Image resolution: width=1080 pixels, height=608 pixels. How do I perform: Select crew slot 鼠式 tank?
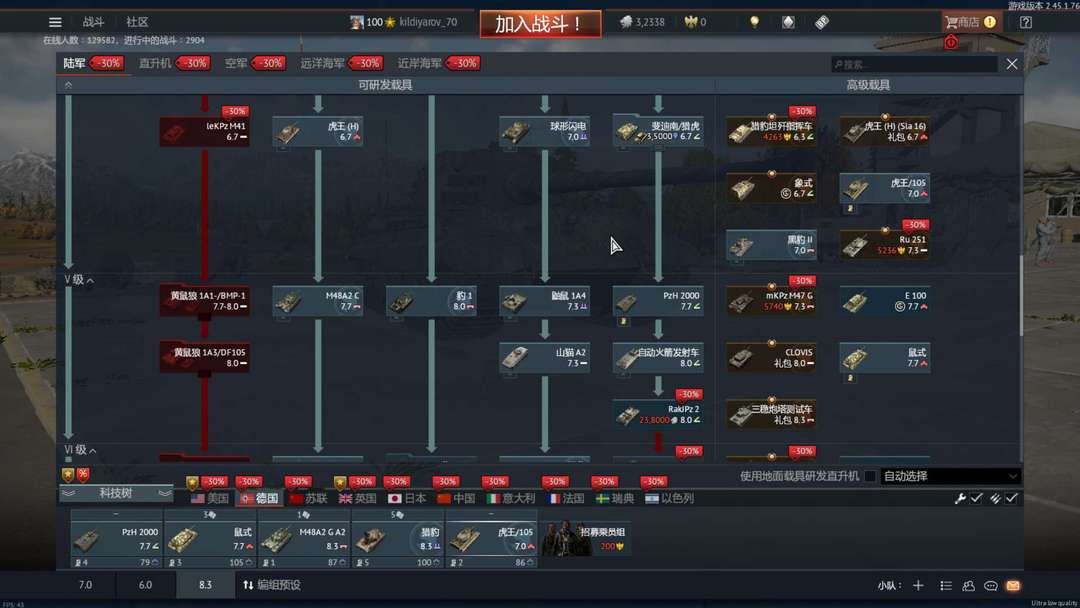(x=210, y=539)
